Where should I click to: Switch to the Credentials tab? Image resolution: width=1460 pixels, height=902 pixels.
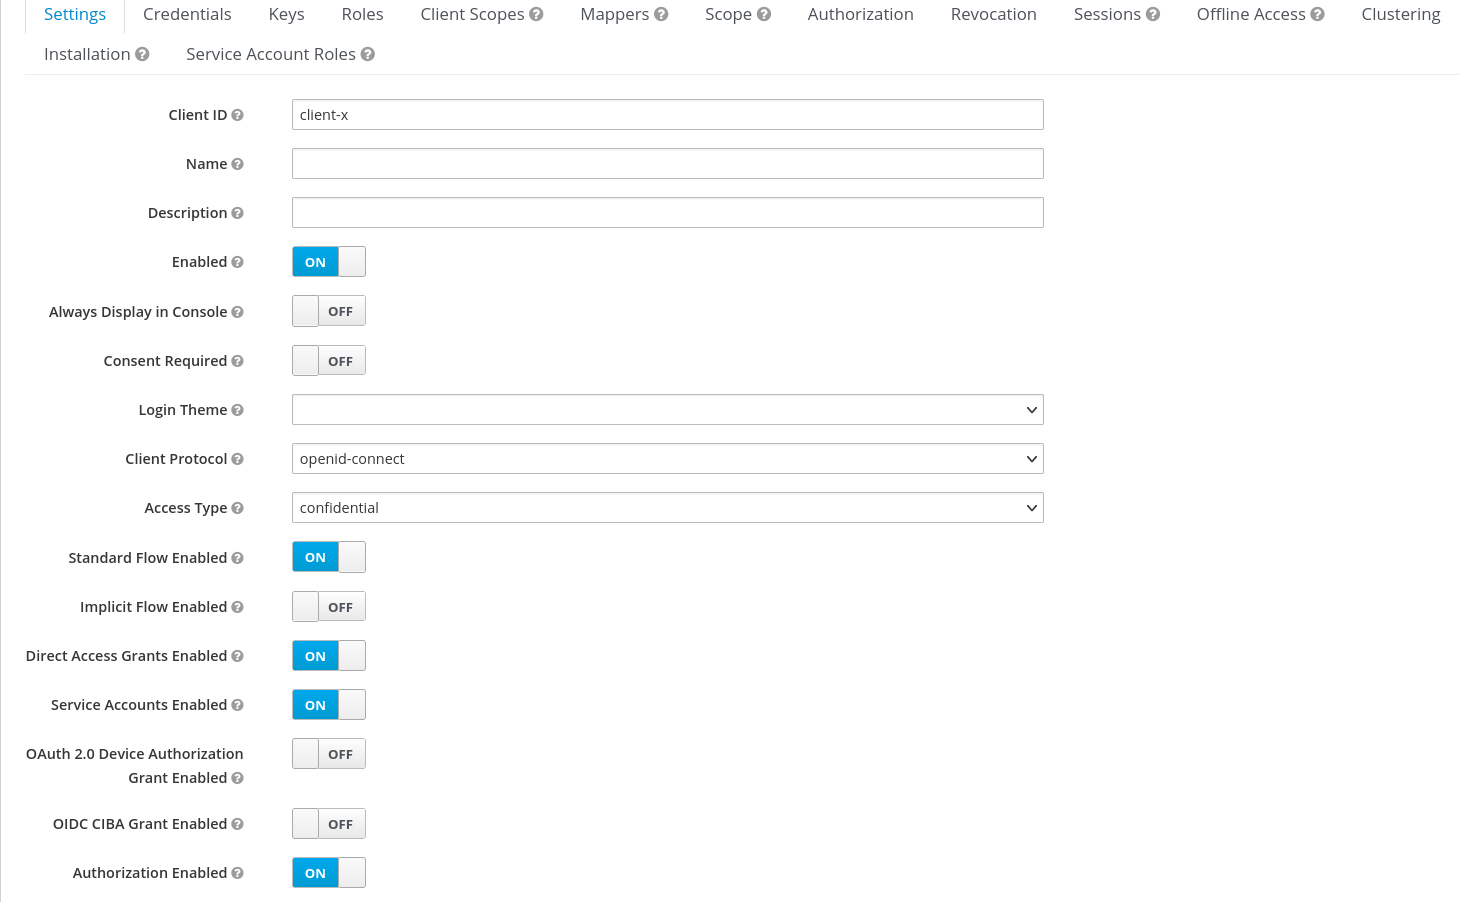pos(187,14)
